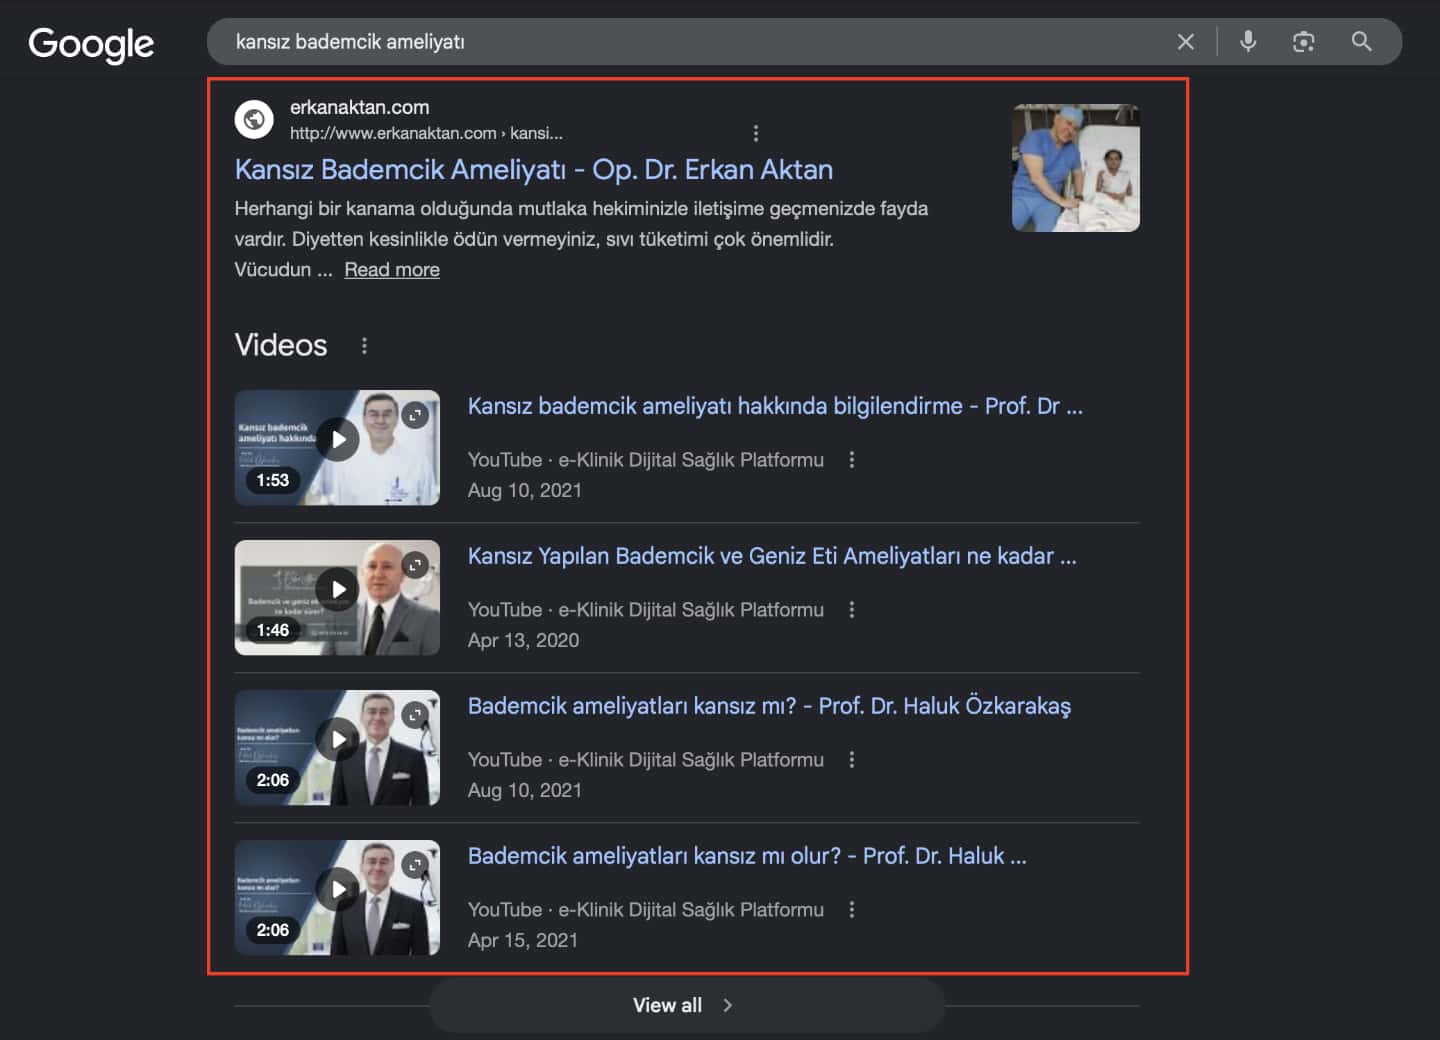Click the erkanaktan.com doctor thumbnail image
Image resolution: width=1440 pixels, height=1040 pixels.
point(1076,168)
